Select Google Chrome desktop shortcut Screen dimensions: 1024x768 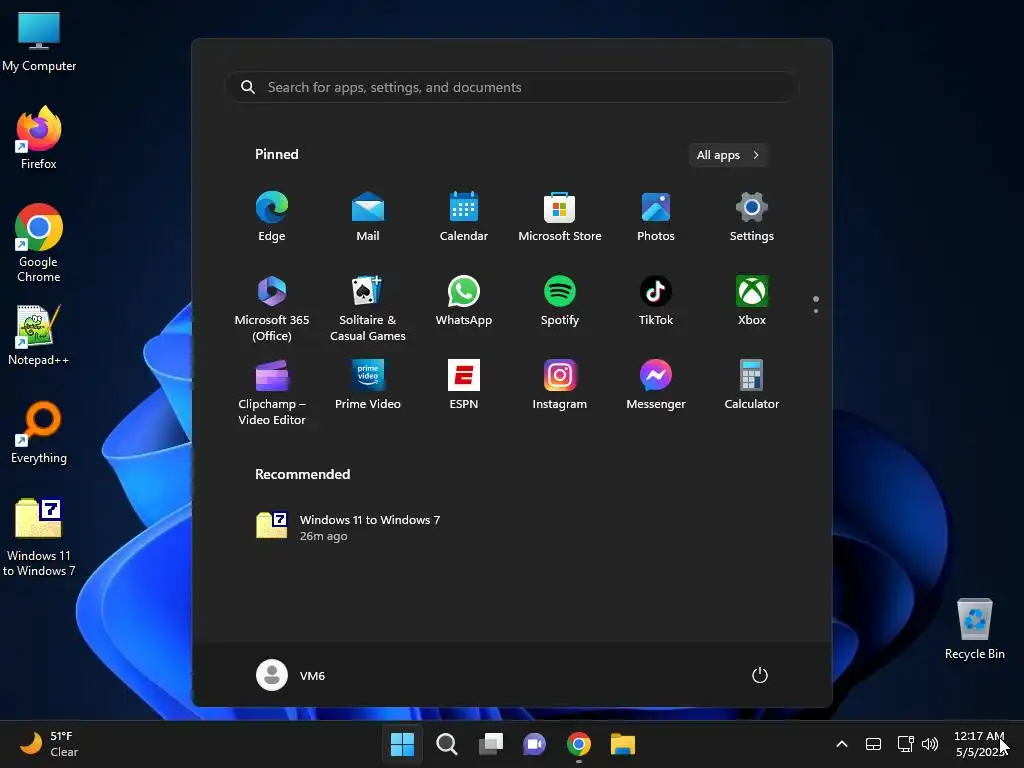pos(39,243)
